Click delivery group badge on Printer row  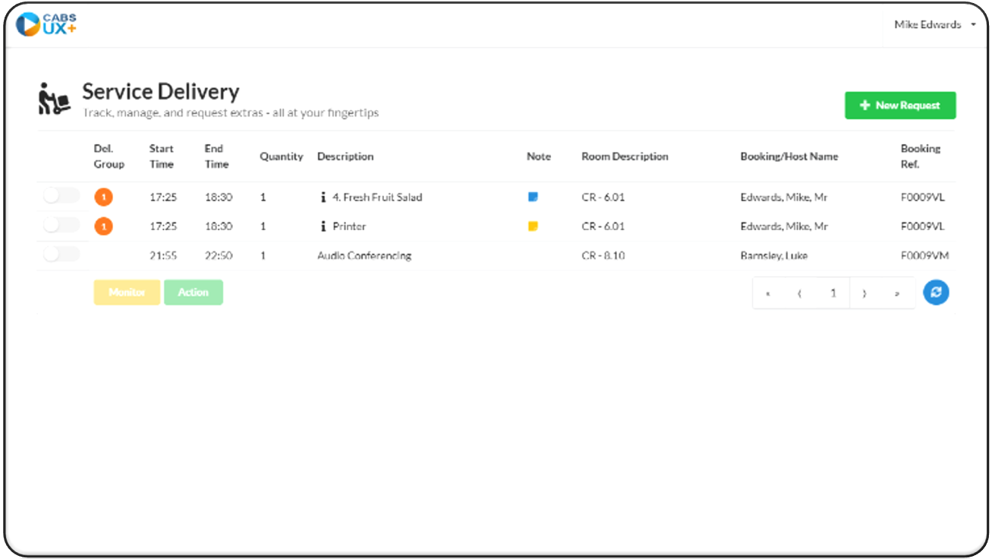coord(103,227)
